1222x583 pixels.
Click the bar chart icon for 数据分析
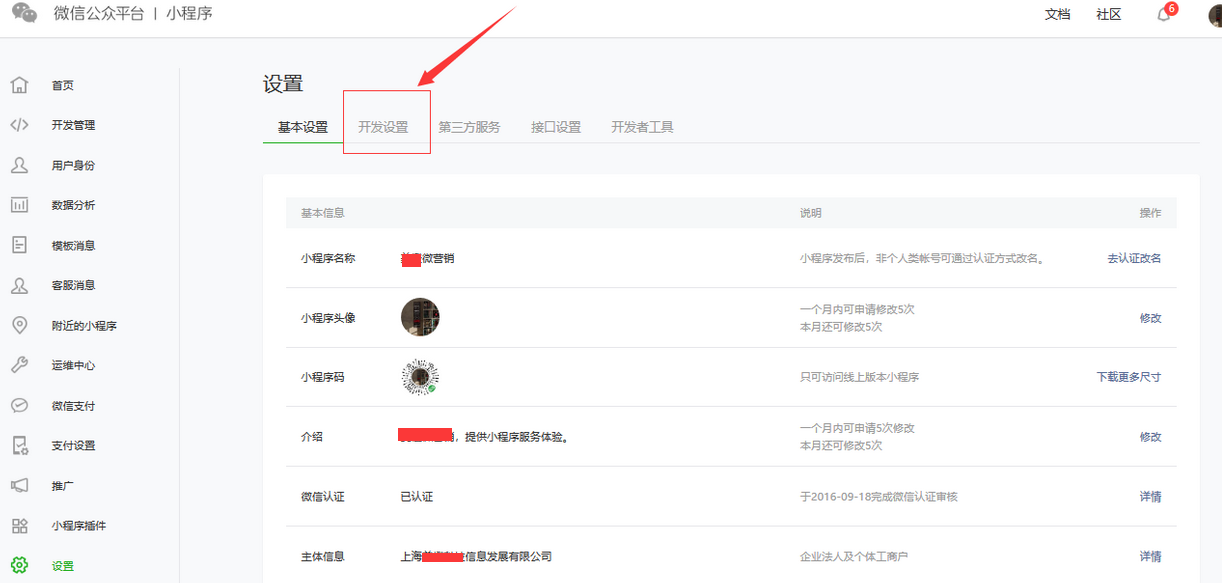tap(19, 205)
